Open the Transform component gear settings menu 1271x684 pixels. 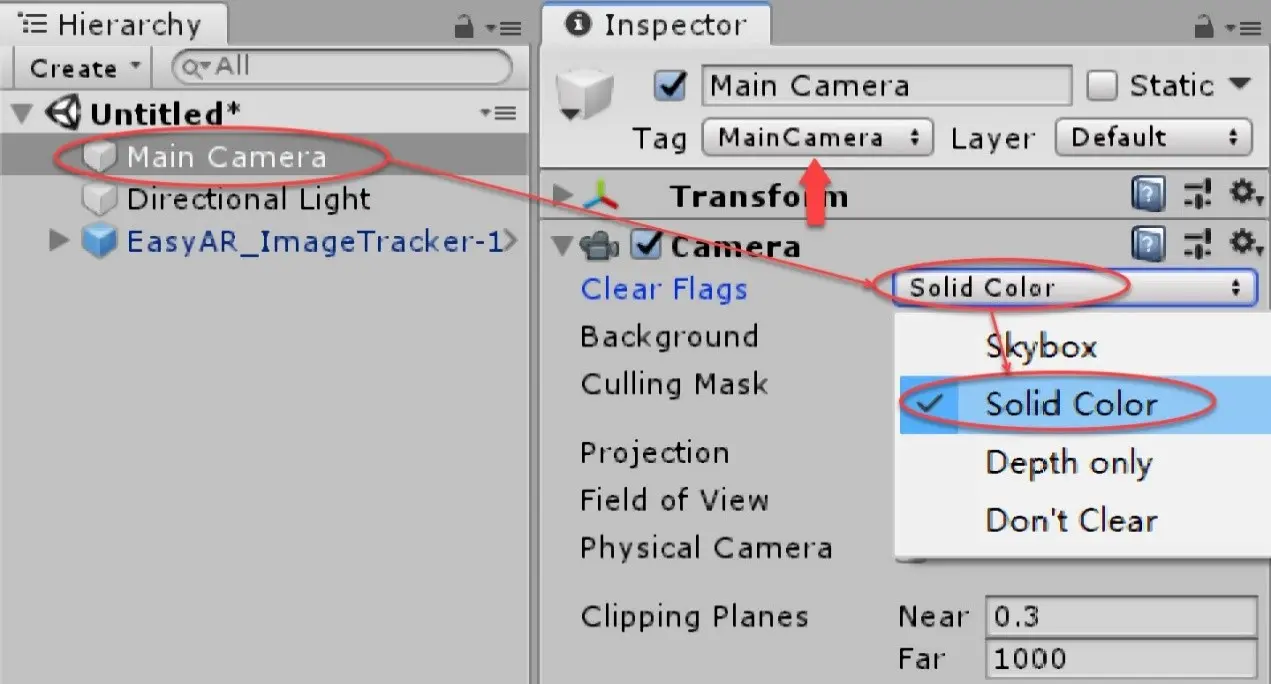tap(1242, 194)
